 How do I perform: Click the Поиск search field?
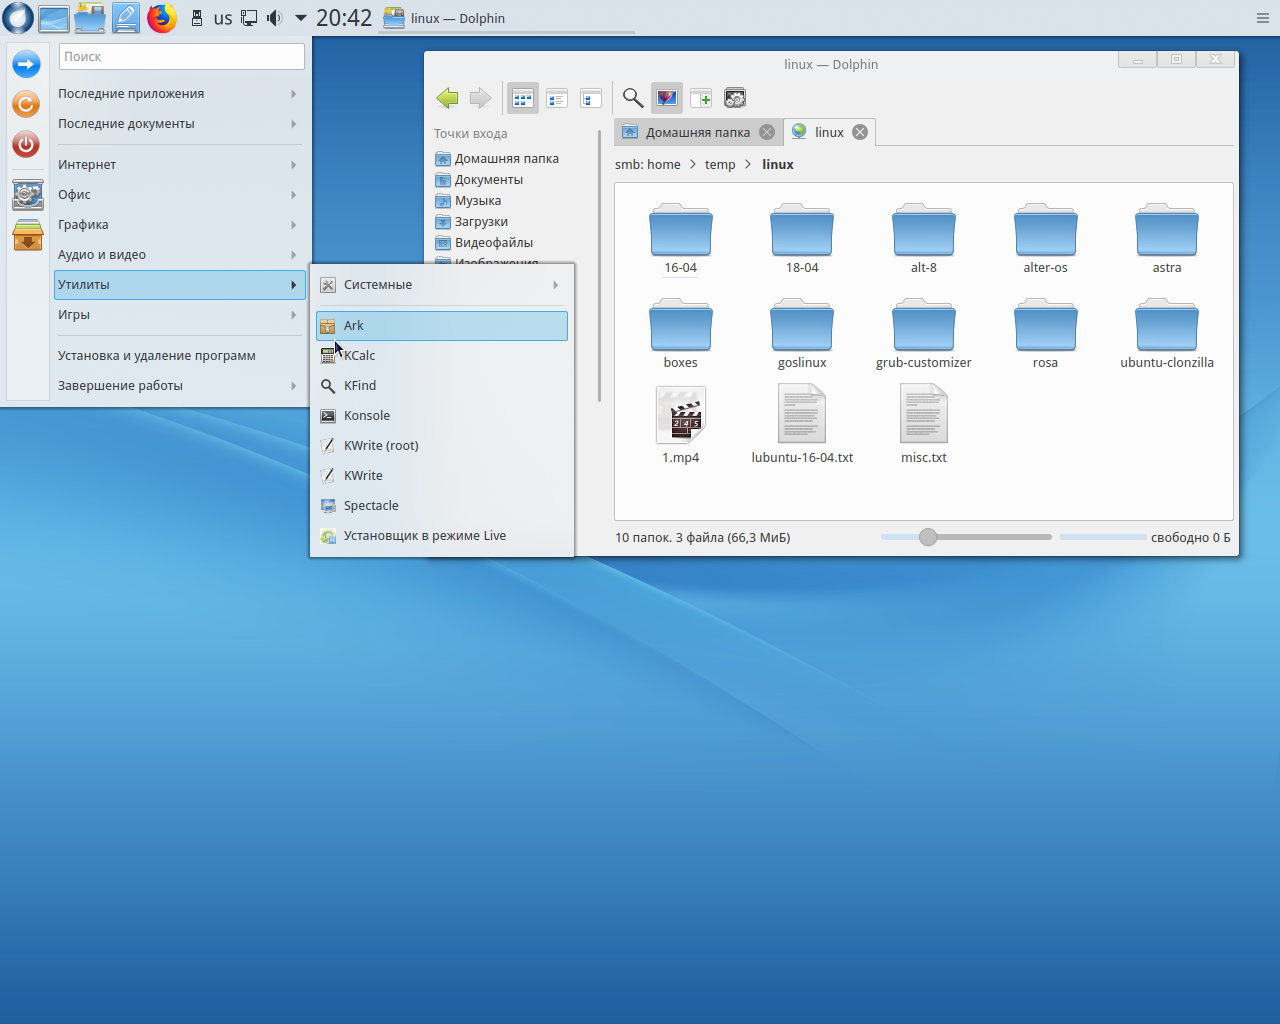click(181, 57)
